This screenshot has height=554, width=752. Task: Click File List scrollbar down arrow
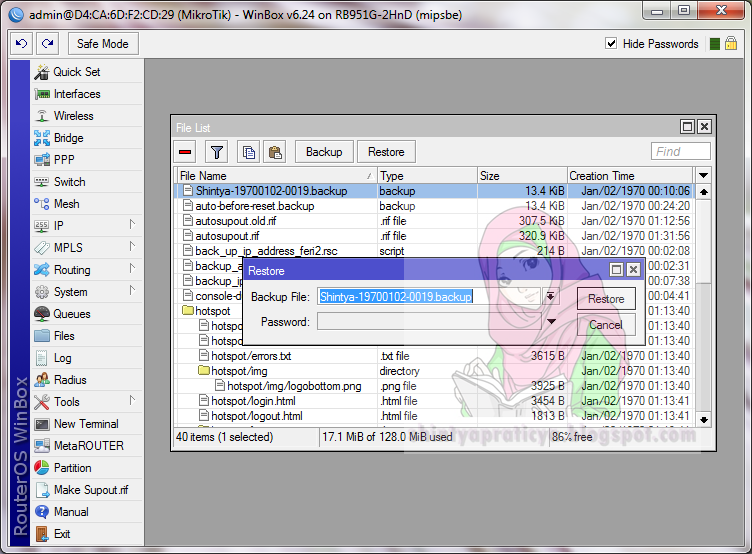[x=704, y=420]
